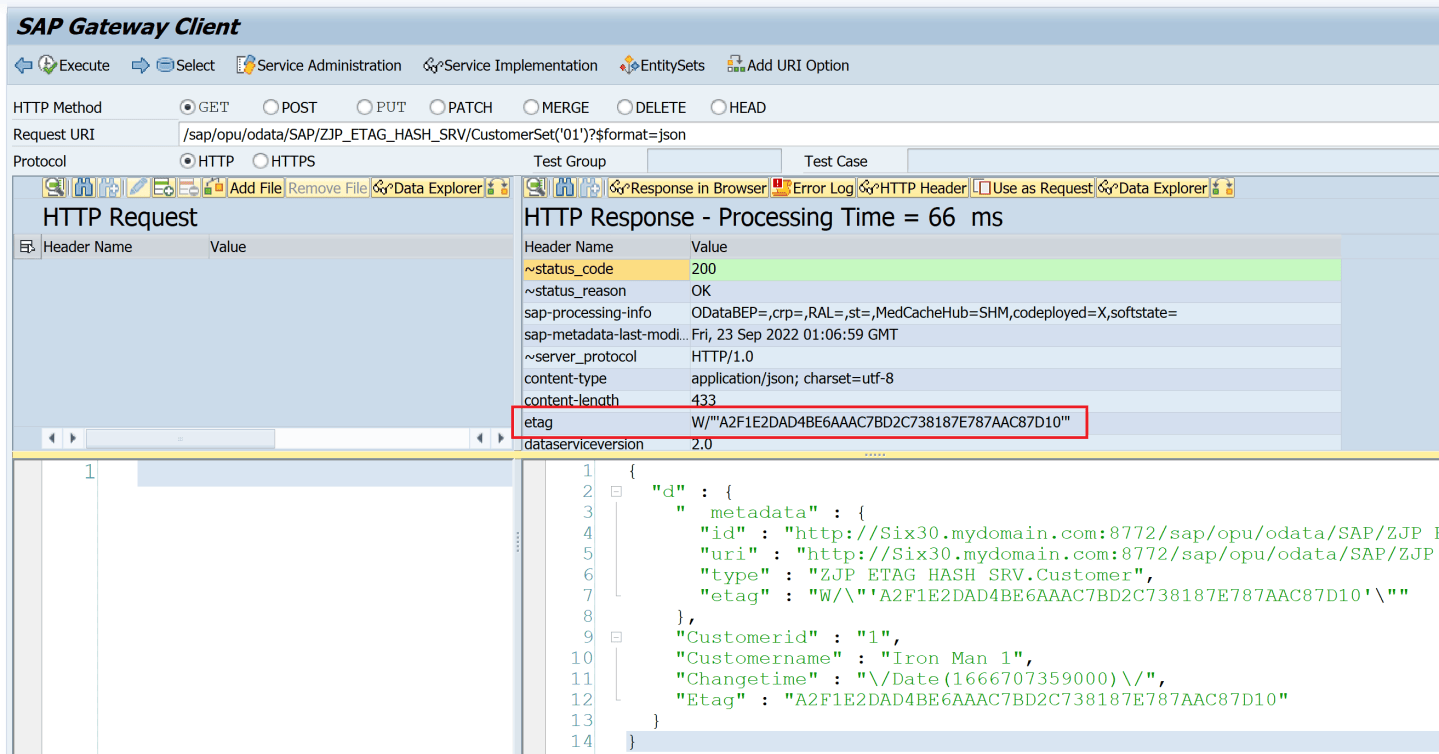Screen dimensions: 1439x754
Task: Click the response pane Value column header
Action: tap(1014, 247)
